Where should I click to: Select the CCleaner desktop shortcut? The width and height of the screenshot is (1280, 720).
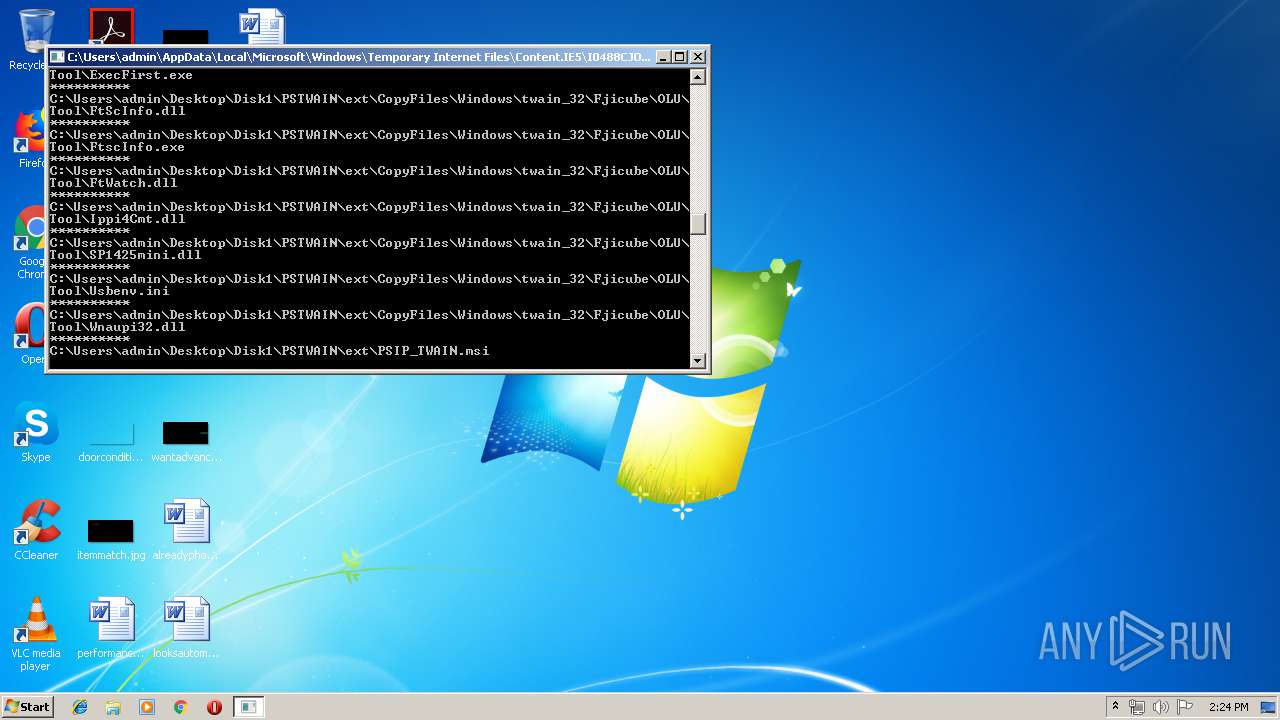[36, 530]
